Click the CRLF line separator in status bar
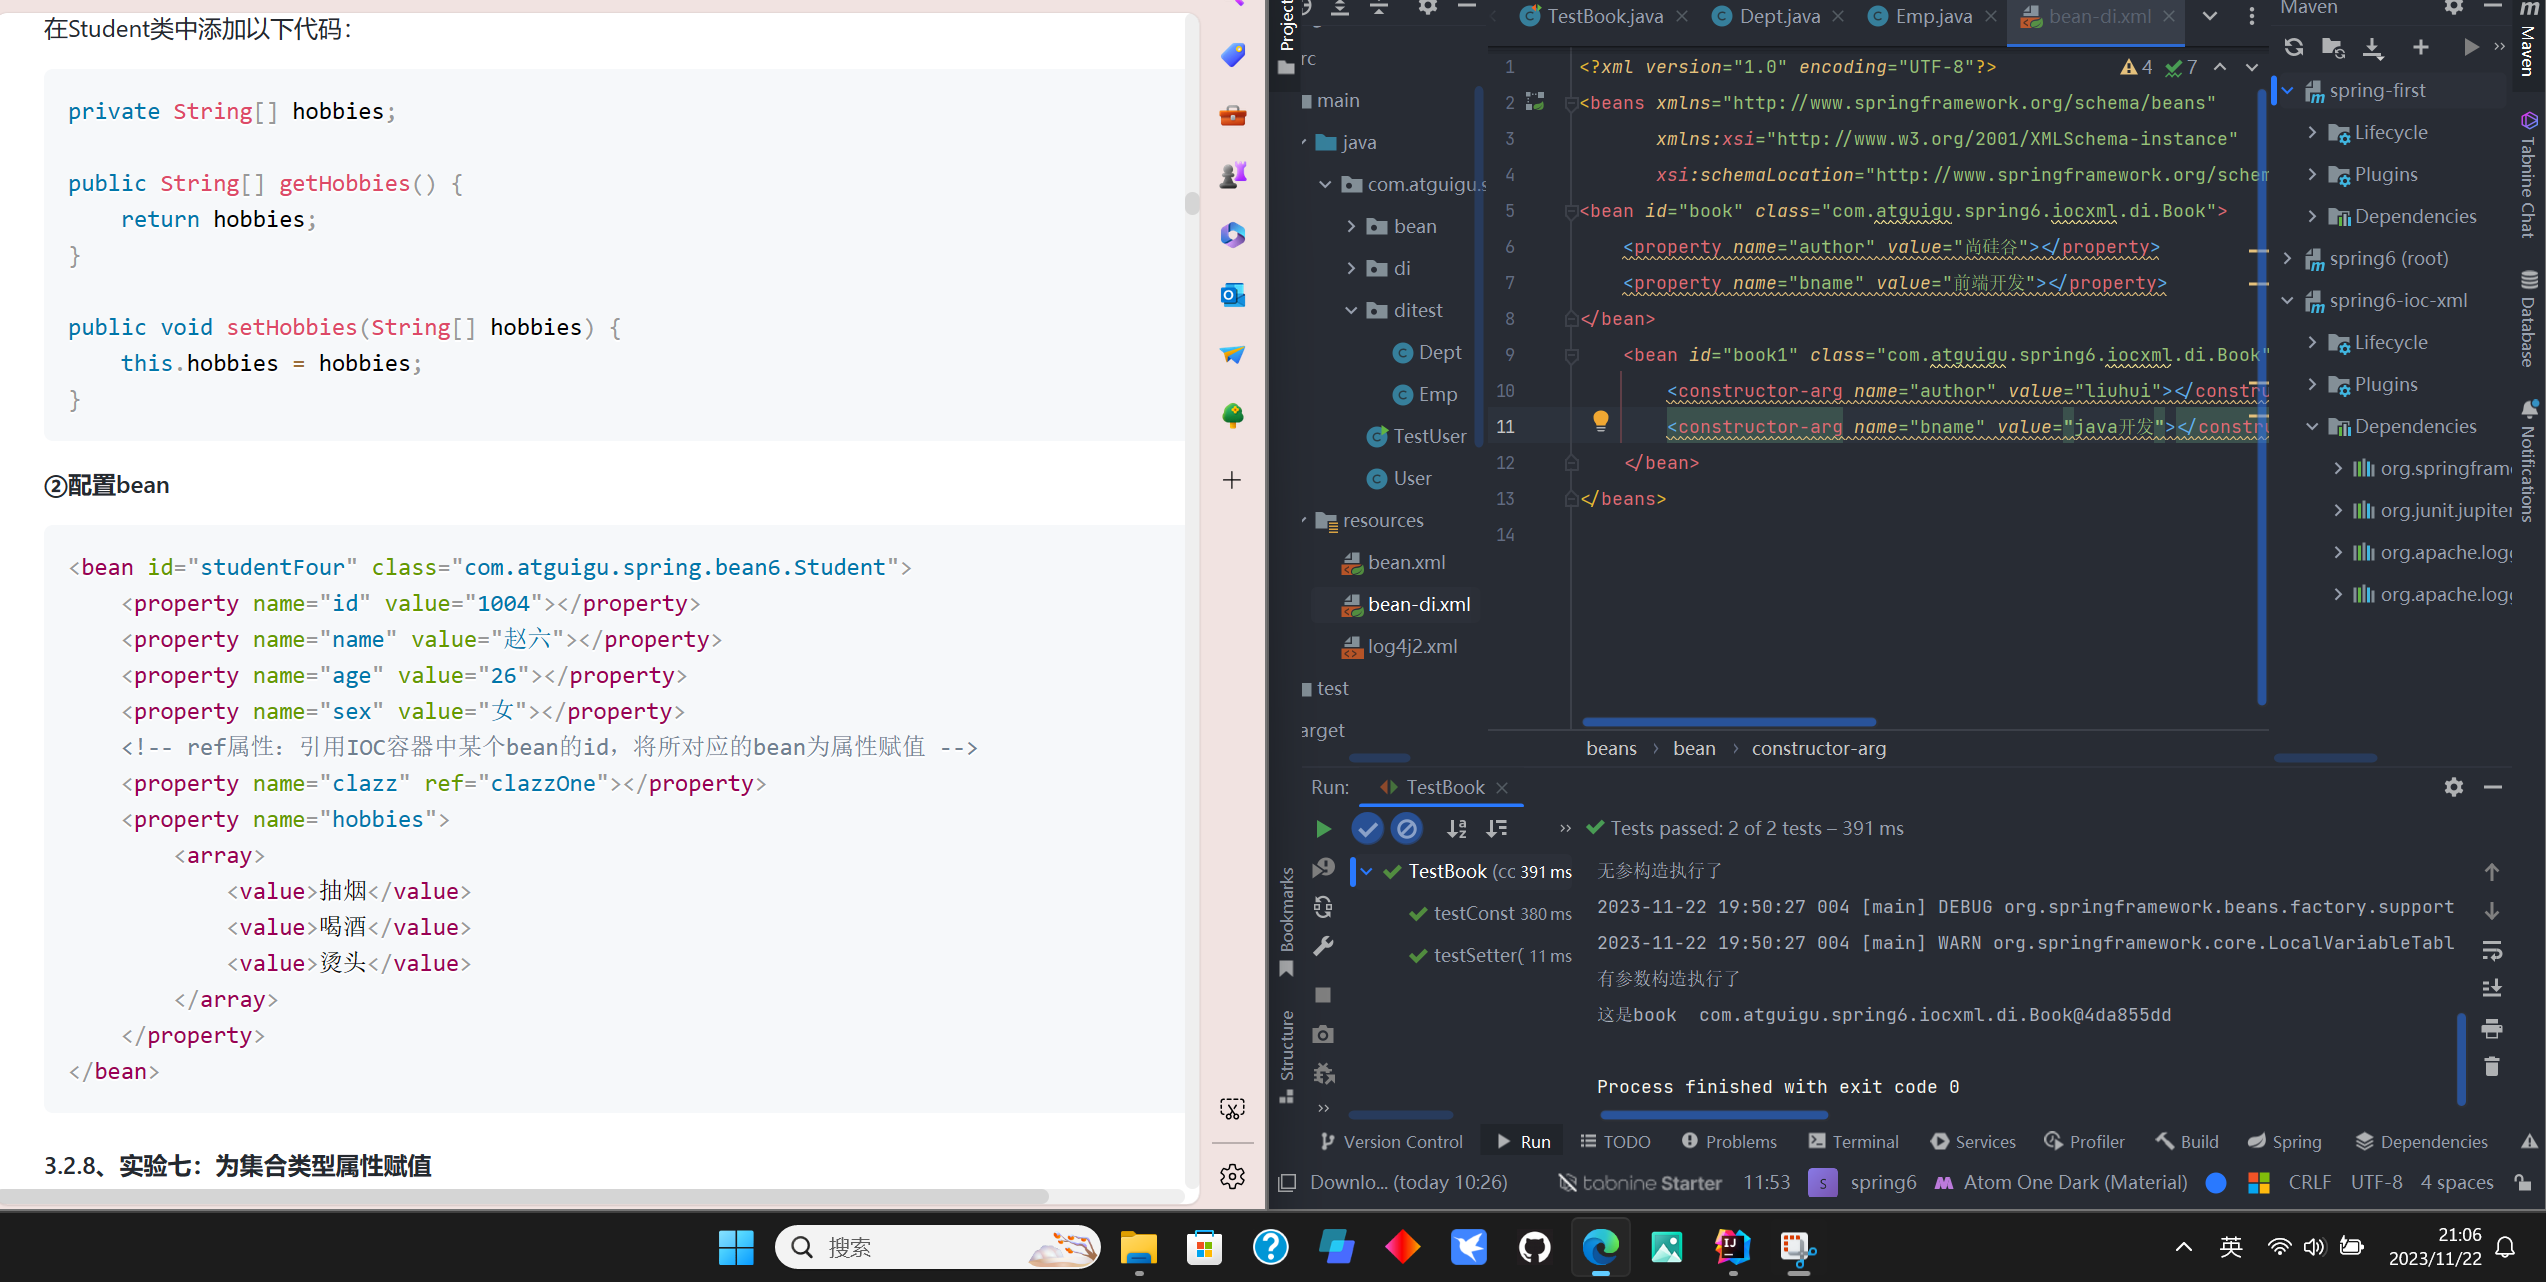 pyautogui.click(x=2309, y=1182)
